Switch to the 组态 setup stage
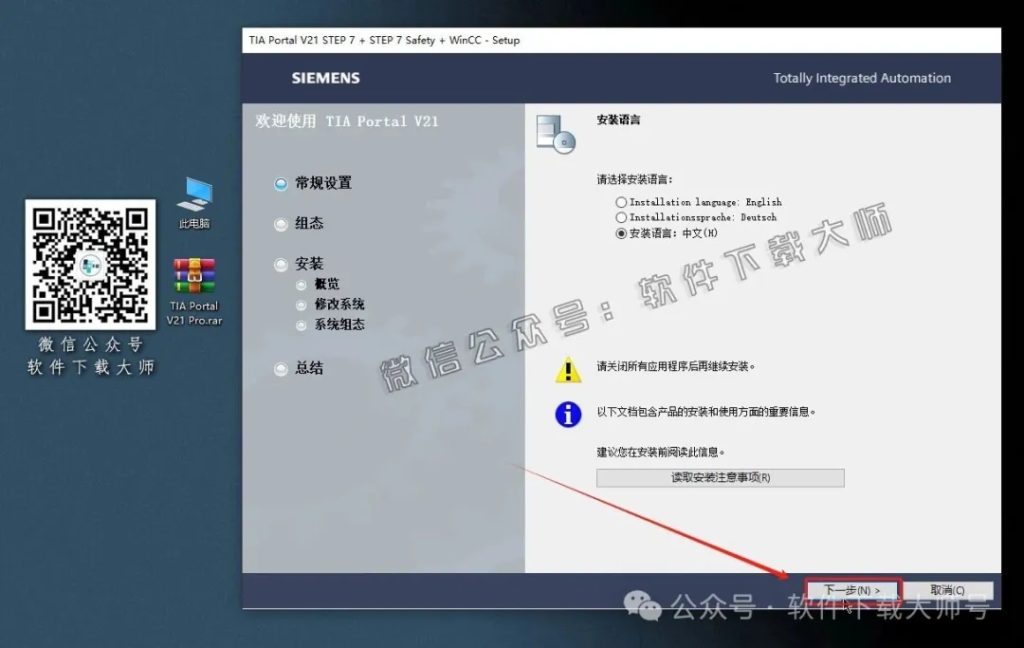The image size is (1024, 648). pos(281,224)
